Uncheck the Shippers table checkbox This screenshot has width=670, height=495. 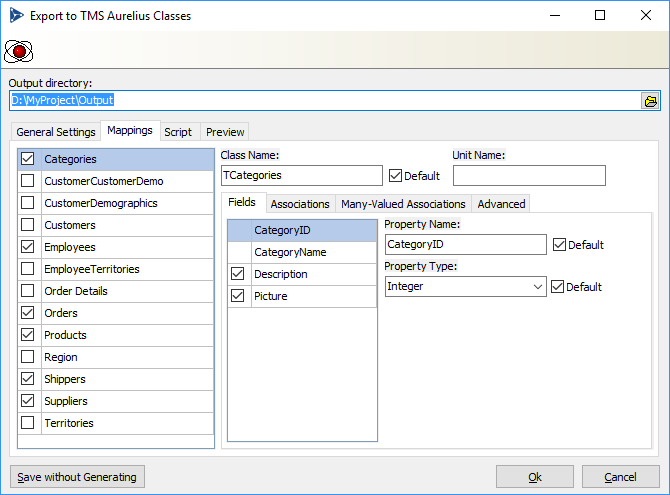click(x=28, y=379)
